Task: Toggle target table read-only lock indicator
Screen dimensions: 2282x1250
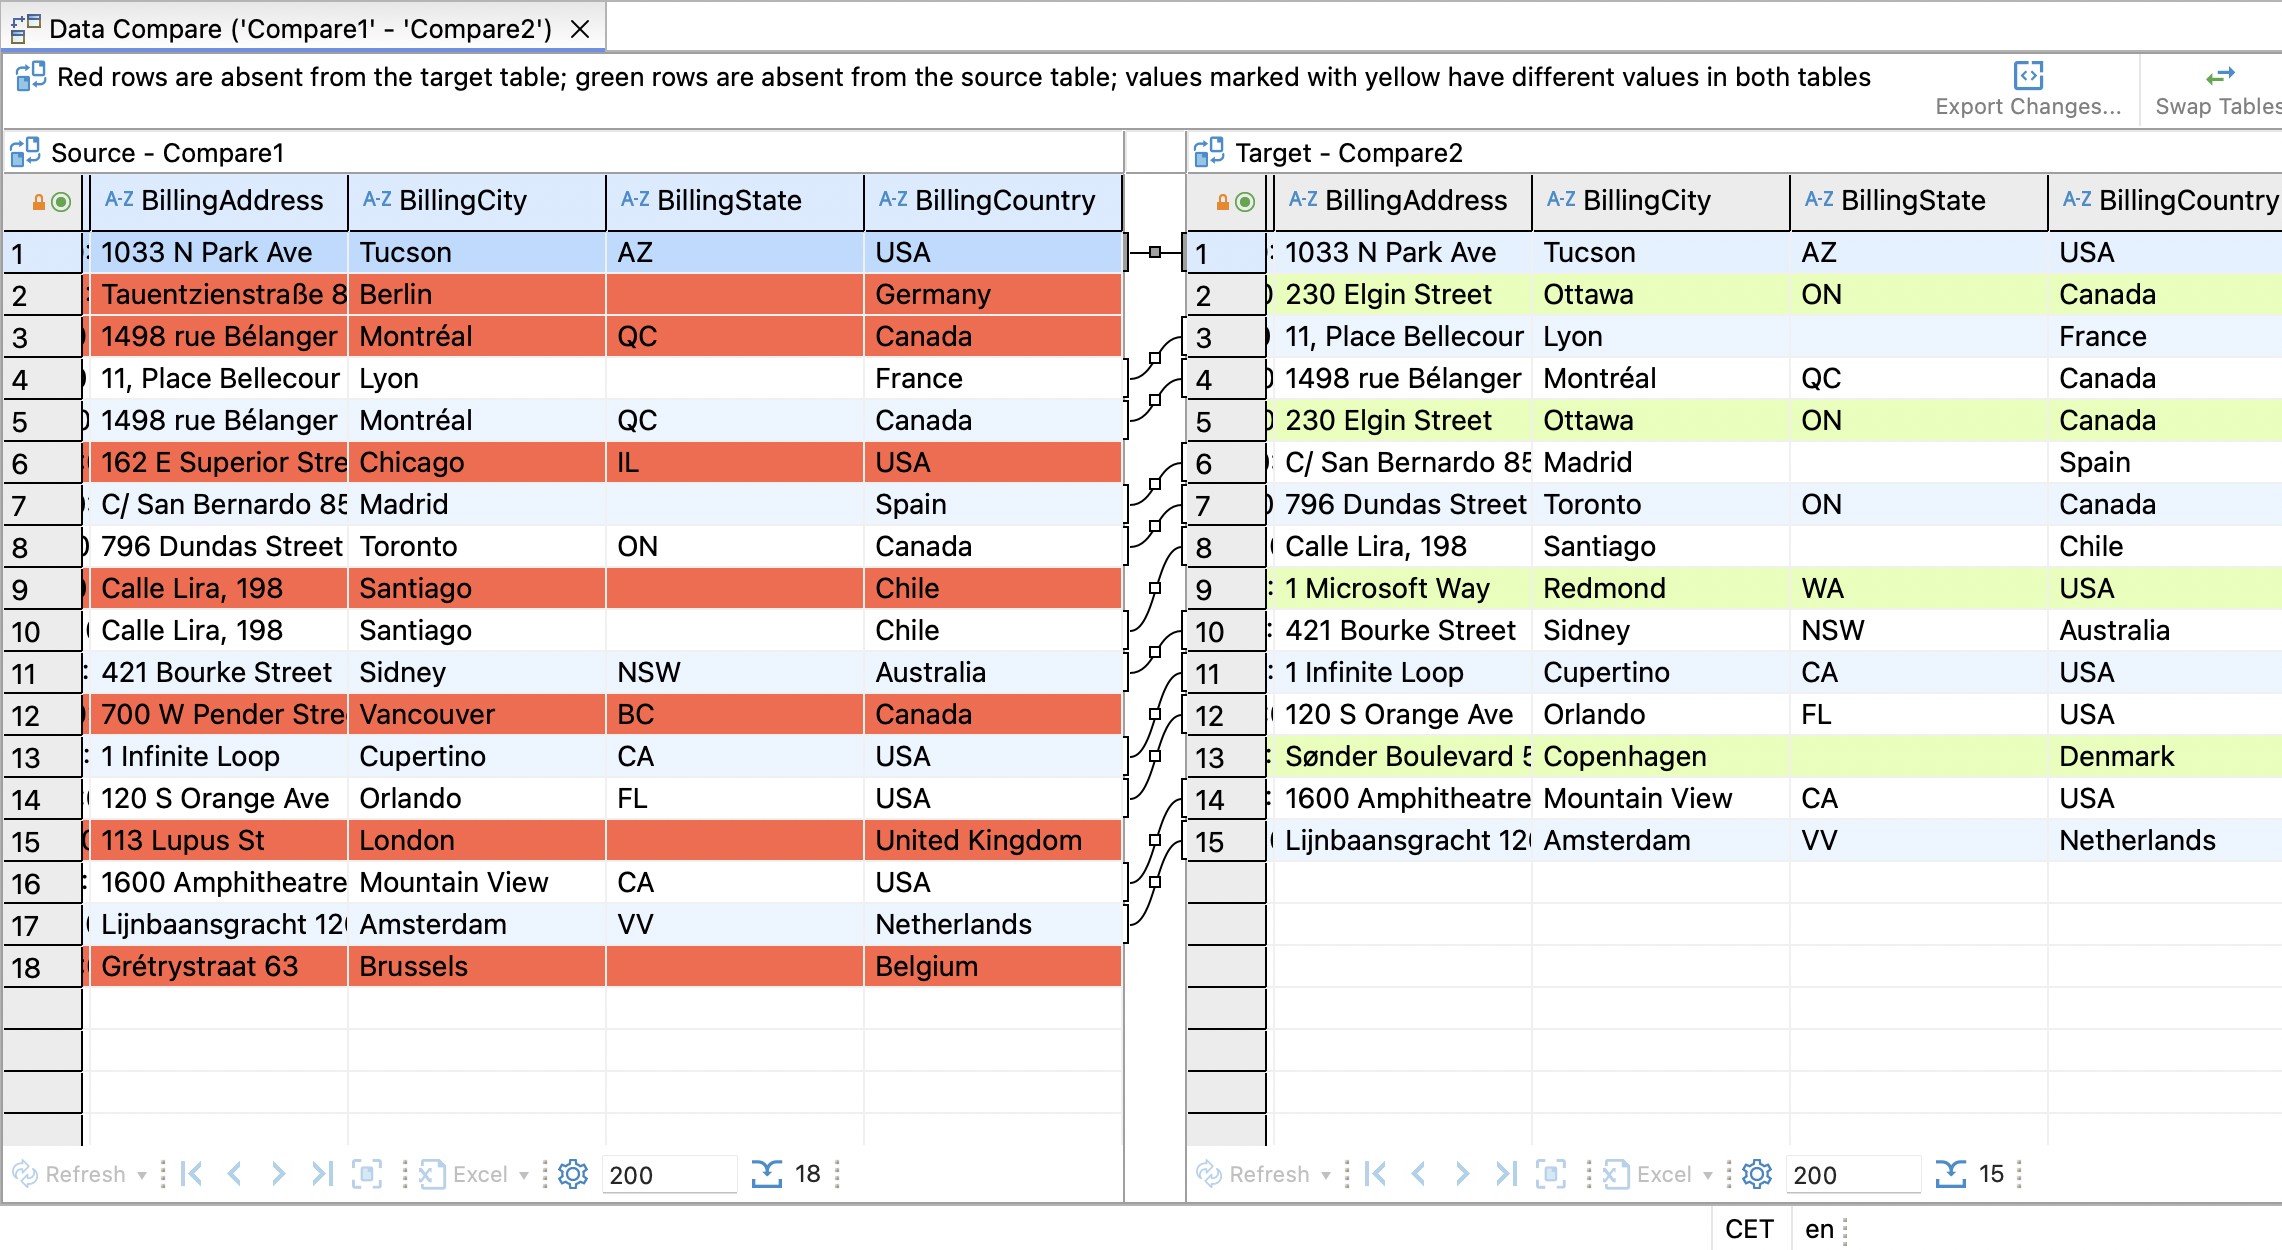Action: 1222,202
